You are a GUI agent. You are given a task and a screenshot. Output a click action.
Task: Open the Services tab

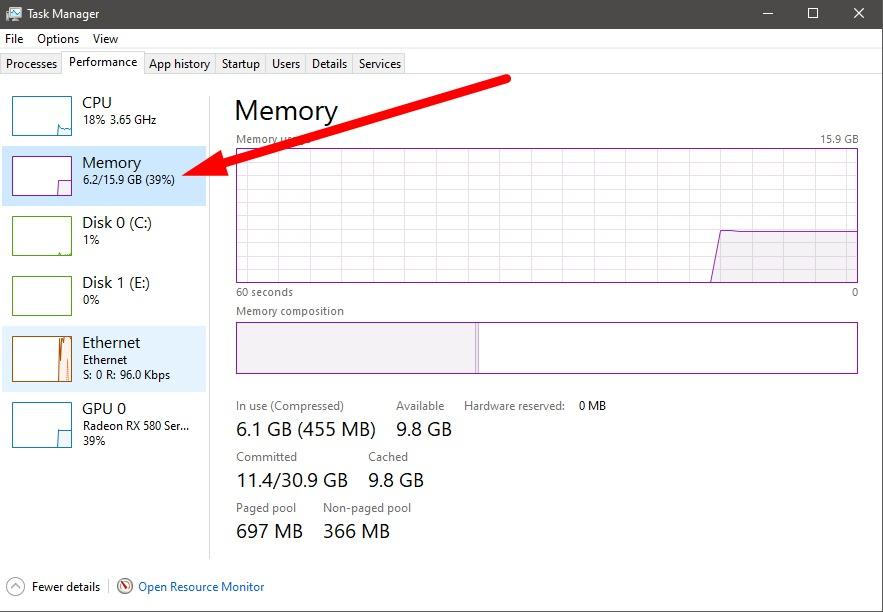coord(380,64)
